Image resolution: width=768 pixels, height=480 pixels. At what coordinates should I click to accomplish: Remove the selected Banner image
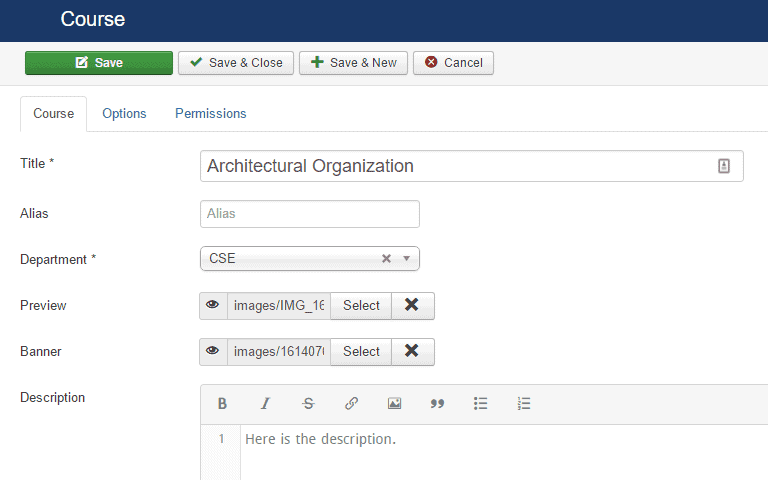[x=412, y=352]
